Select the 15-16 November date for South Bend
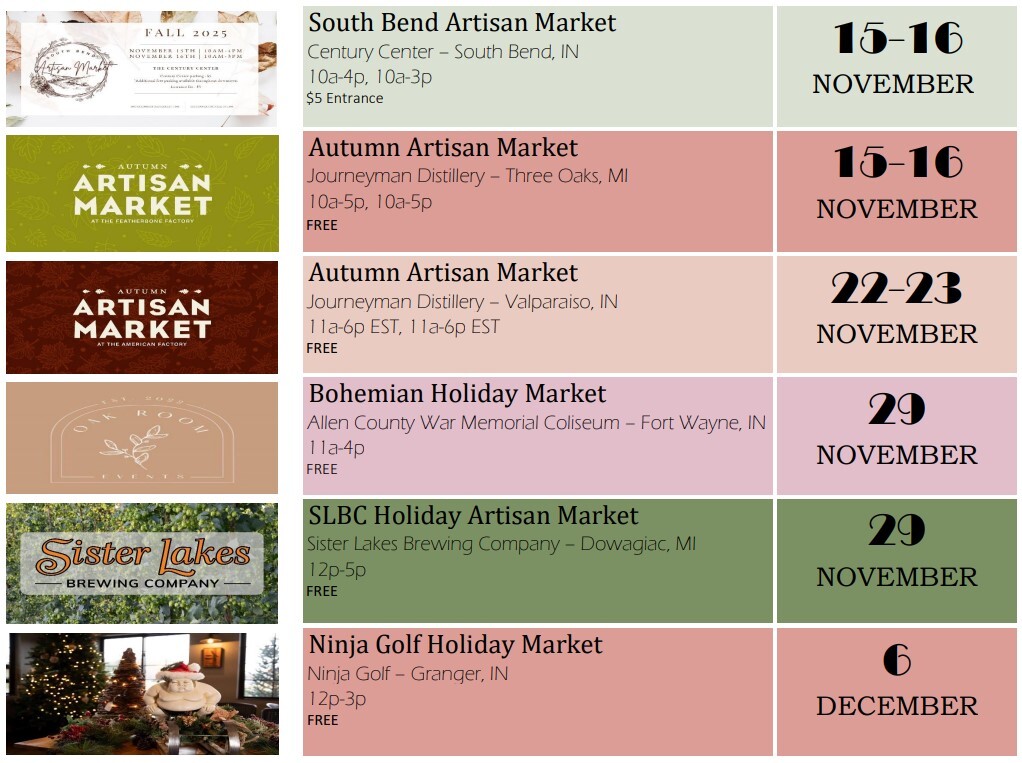The height and width of the screenshot is (763, 1022). (x=896, y=58)
